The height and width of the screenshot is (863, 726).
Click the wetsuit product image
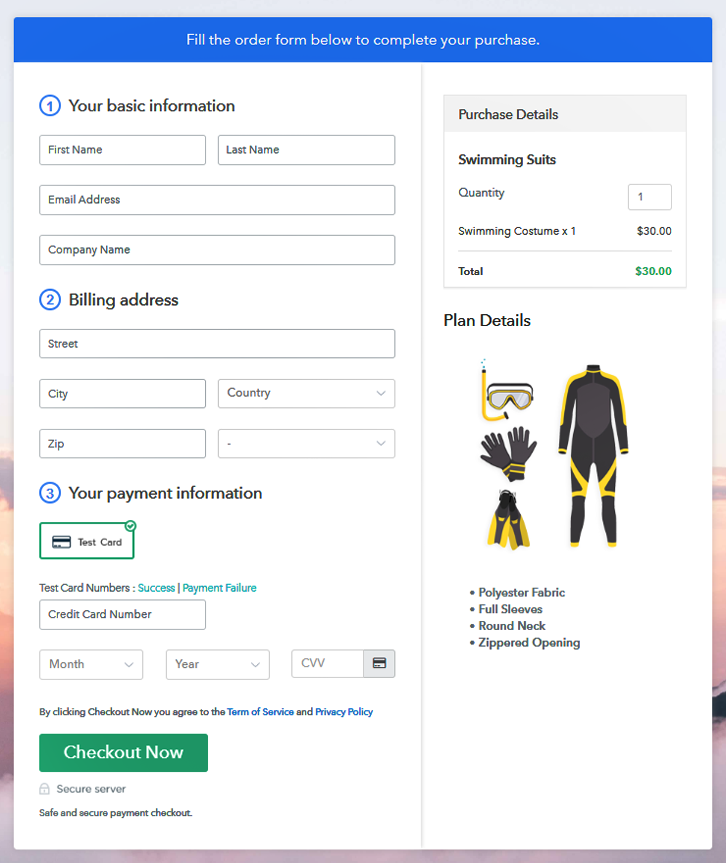pos(593,455)
